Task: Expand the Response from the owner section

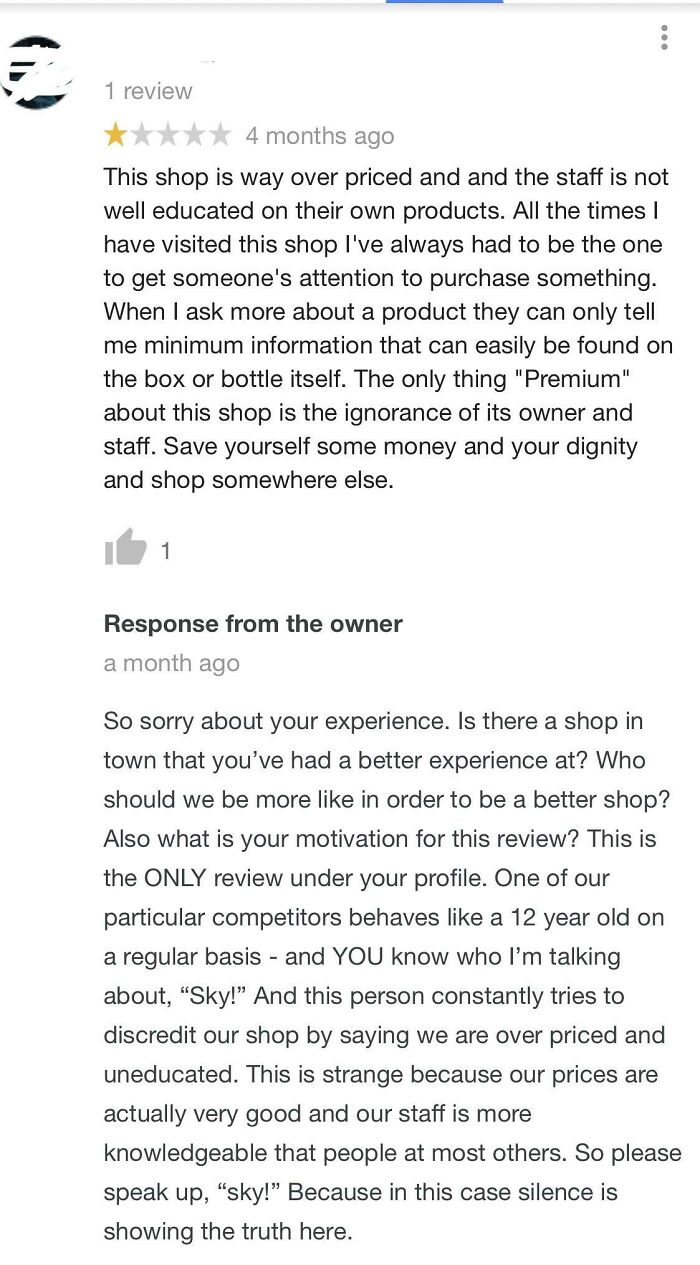Action: point(251,623)
